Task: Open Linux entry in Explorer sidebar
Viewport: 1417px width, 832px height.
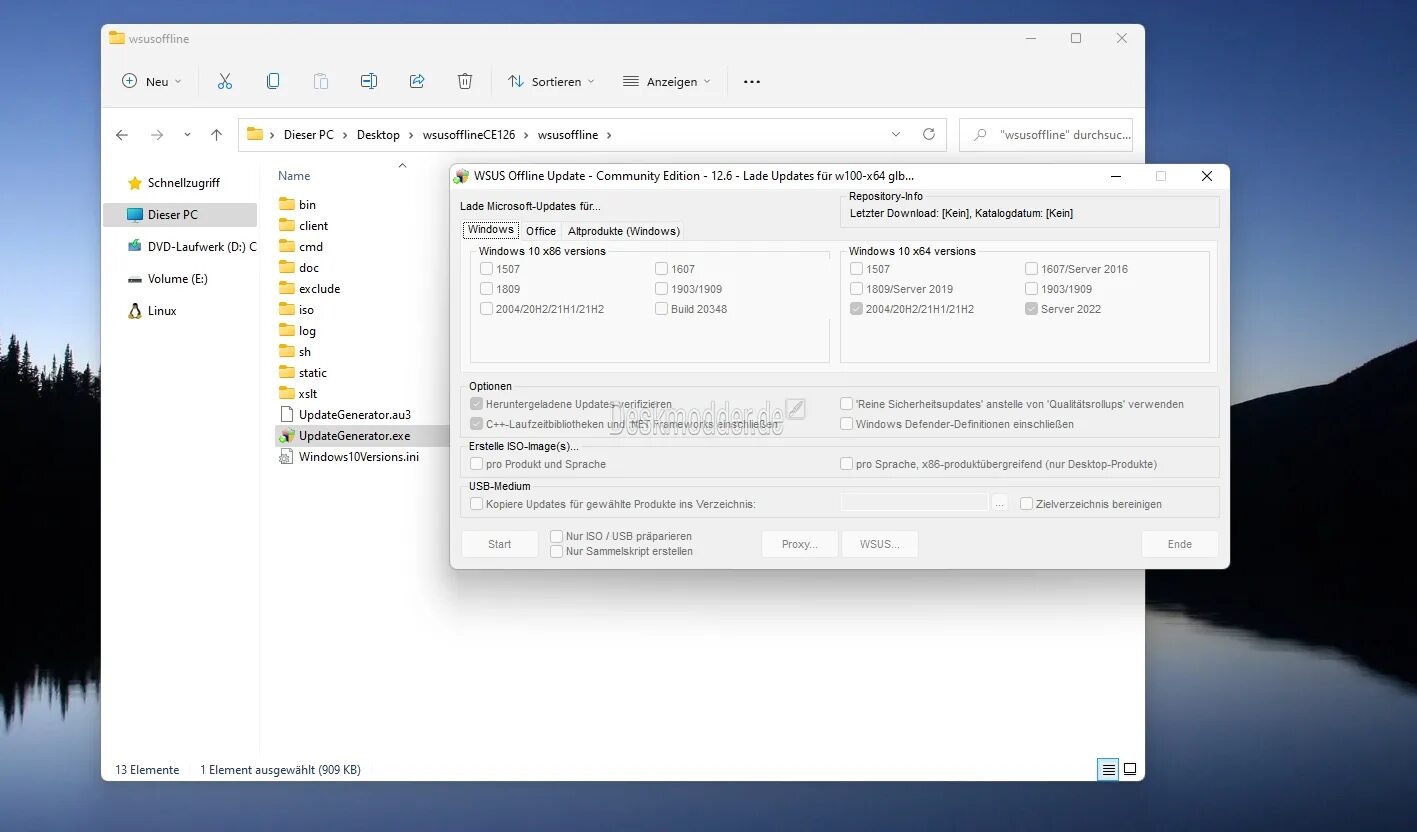Action: [162, 311]
